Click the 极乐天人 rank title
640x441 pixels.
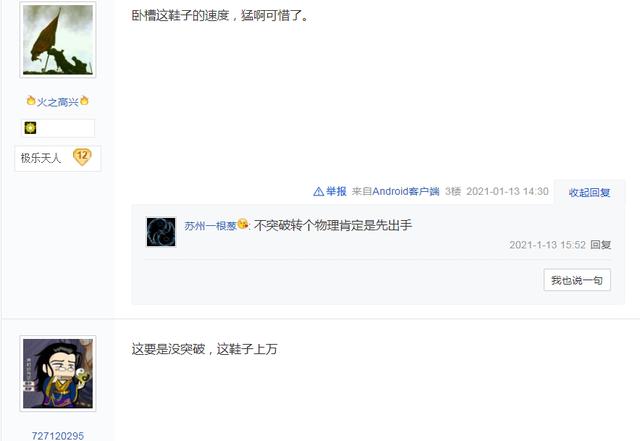[40, 158]
